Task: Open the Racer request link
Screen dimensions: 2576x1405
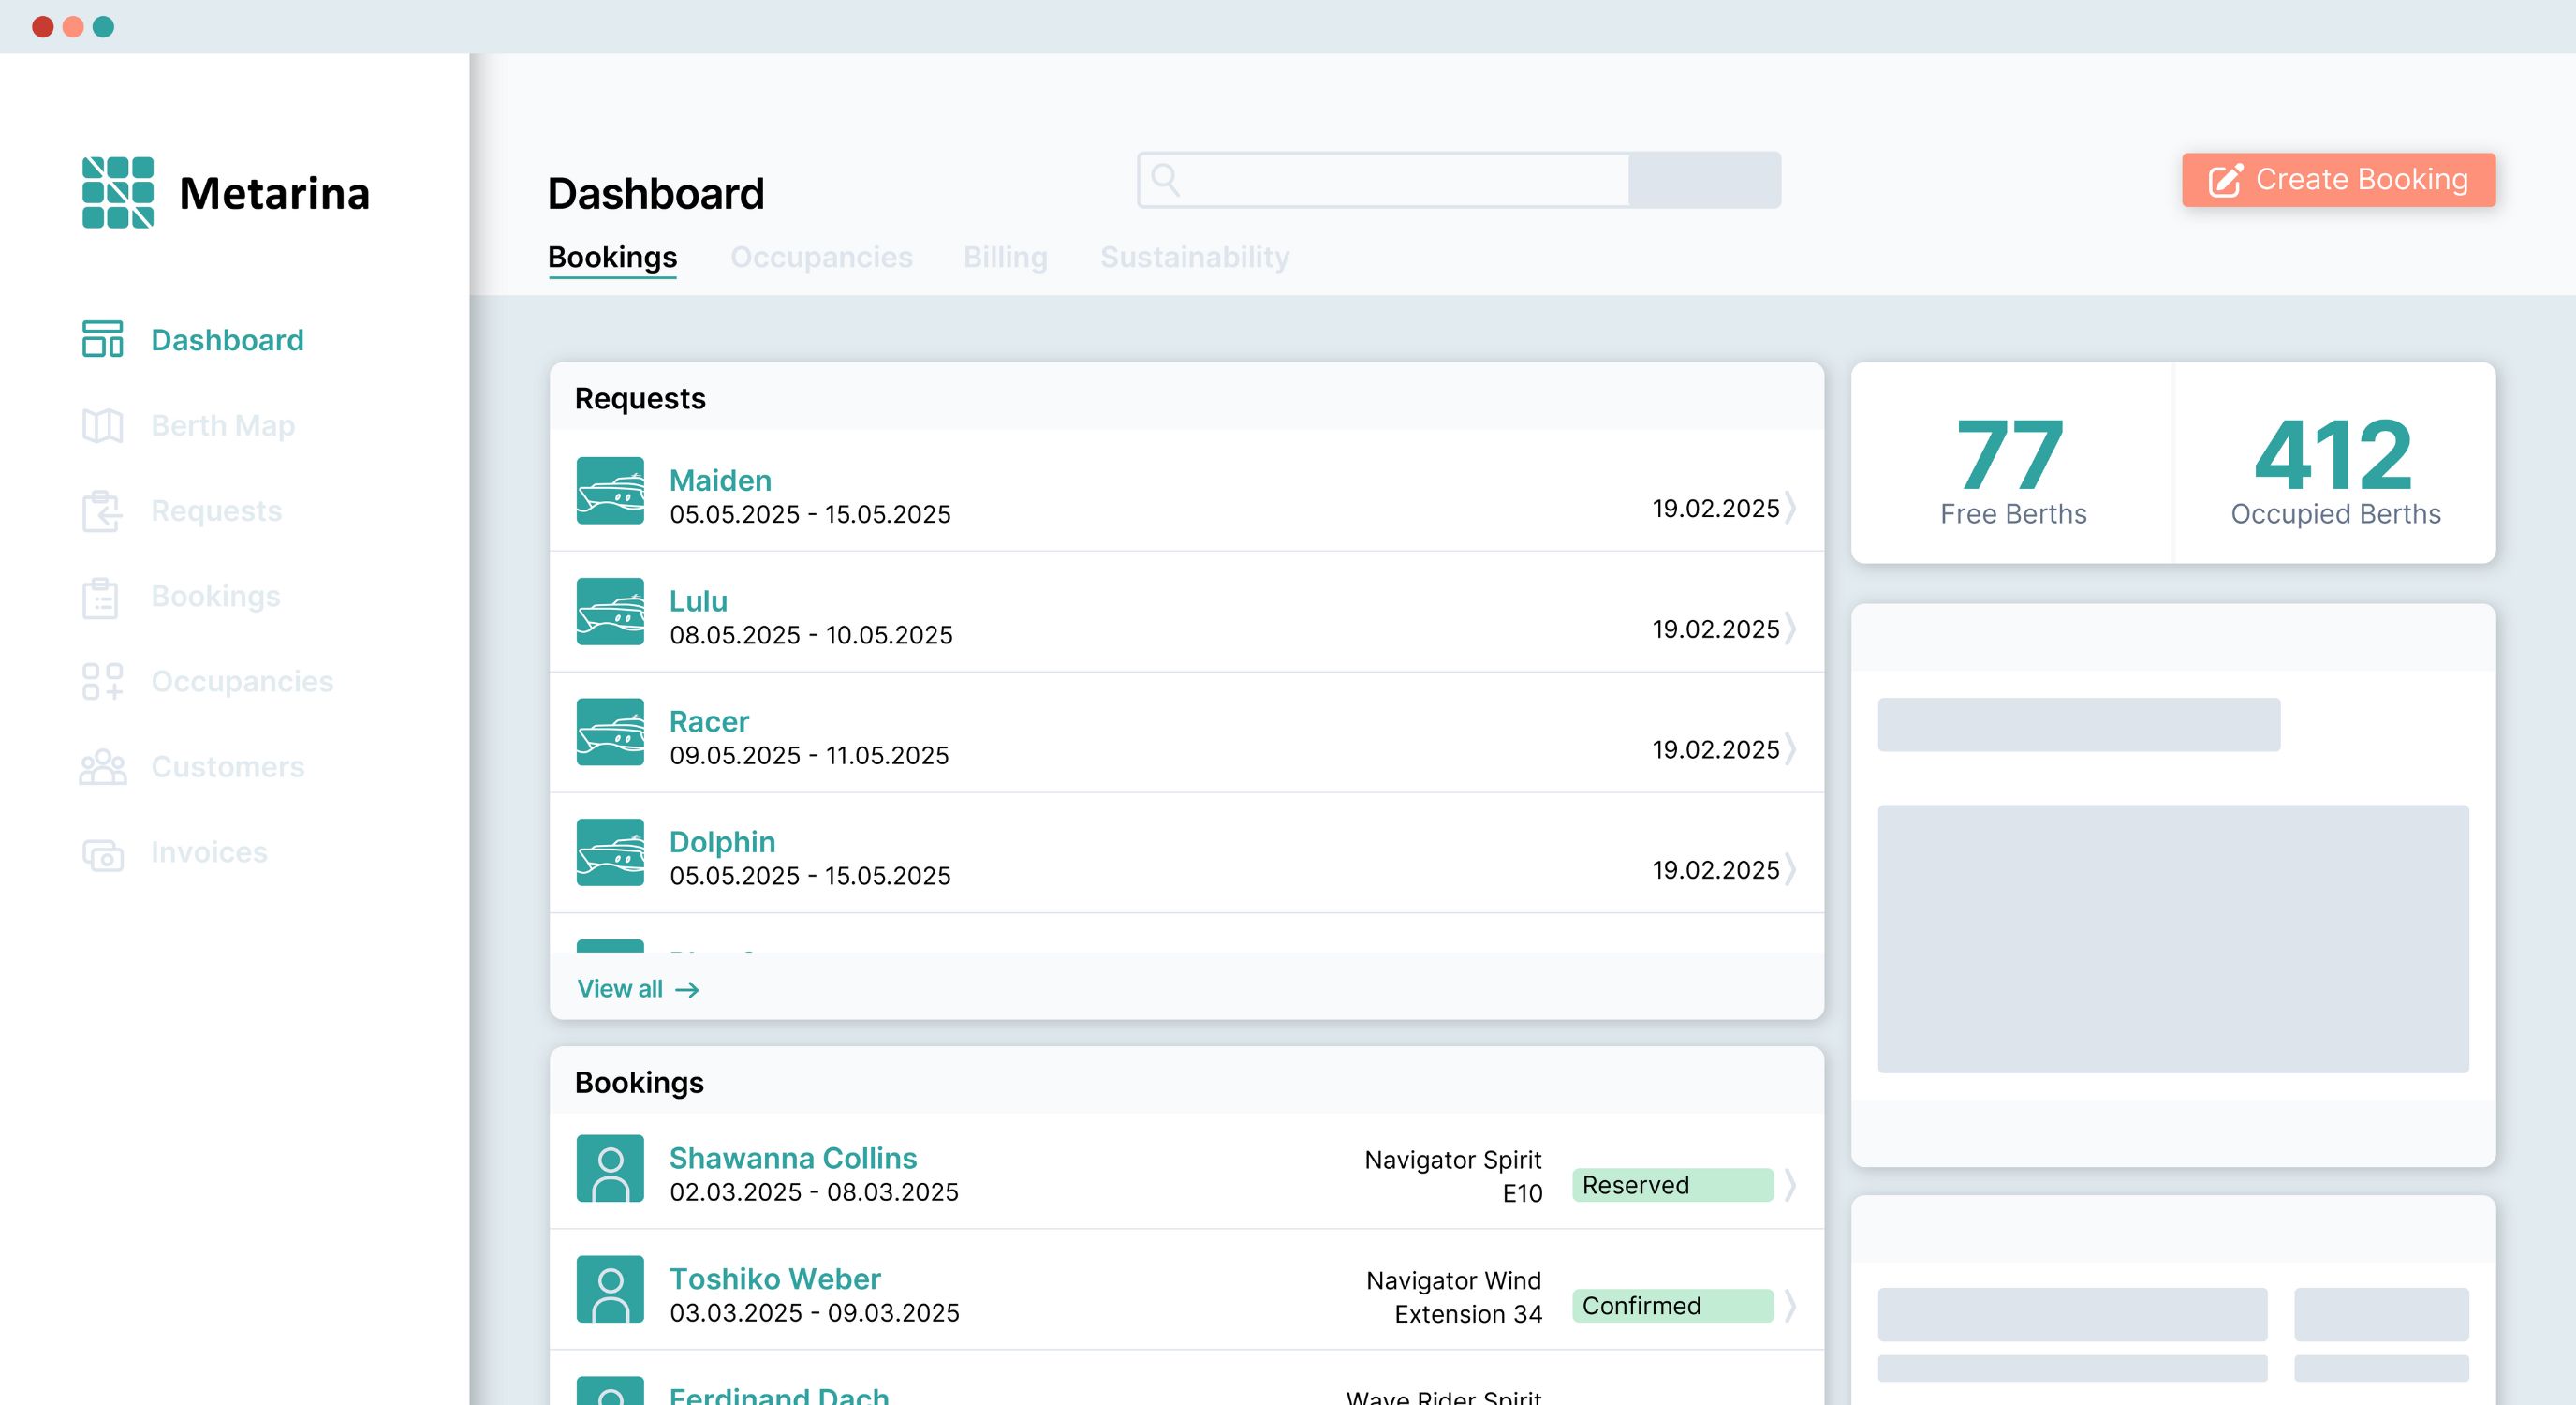Action: pos(708,721)
